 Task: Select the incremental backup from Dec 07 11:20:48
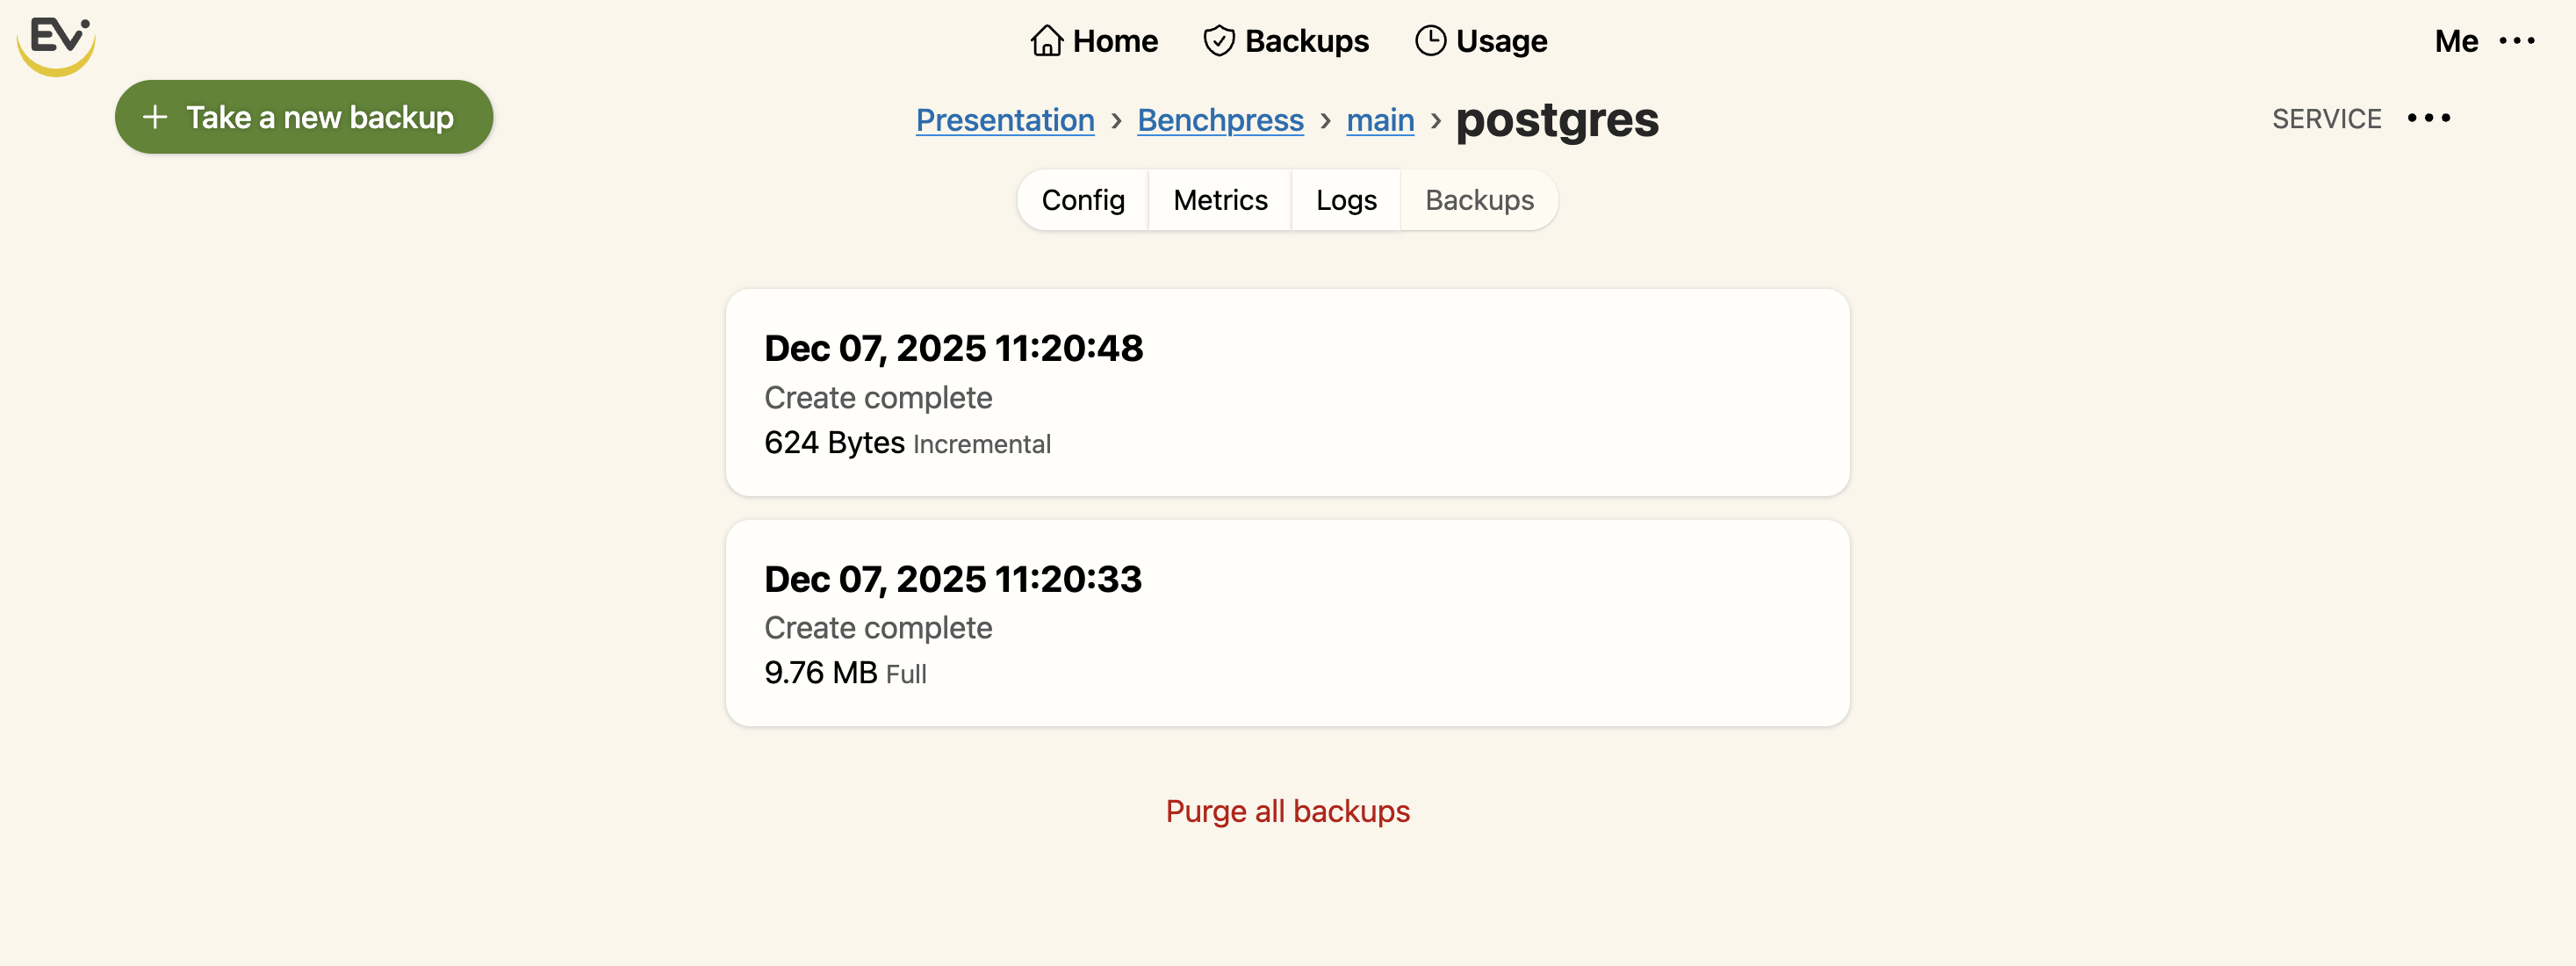coord(1288,392)
